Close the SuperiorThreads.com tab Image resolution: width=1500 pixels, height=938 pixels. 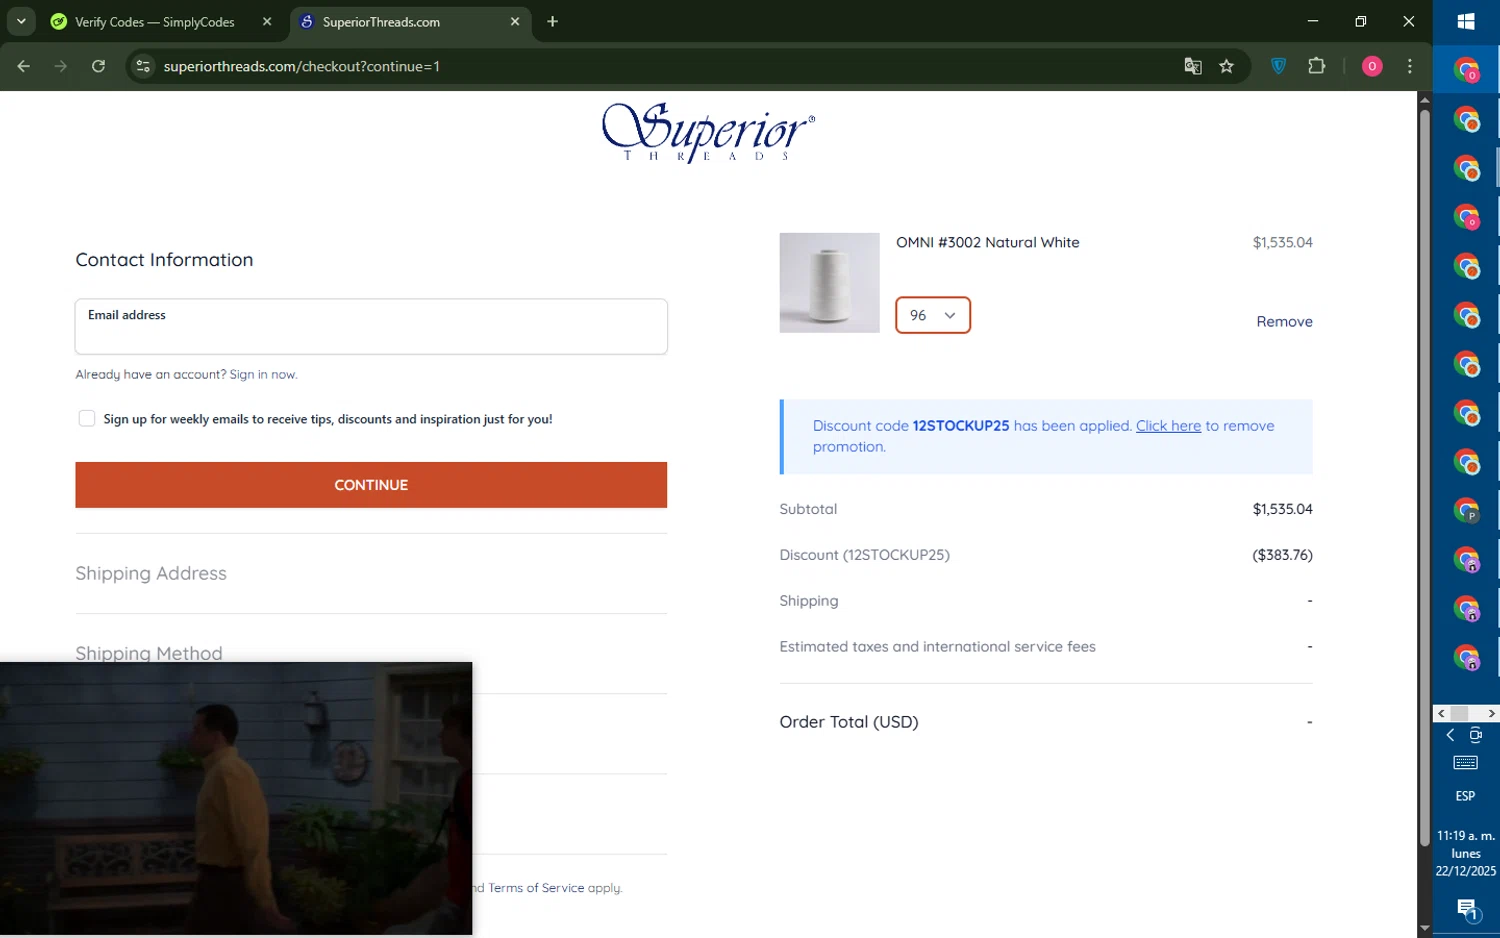coord(515,21)
